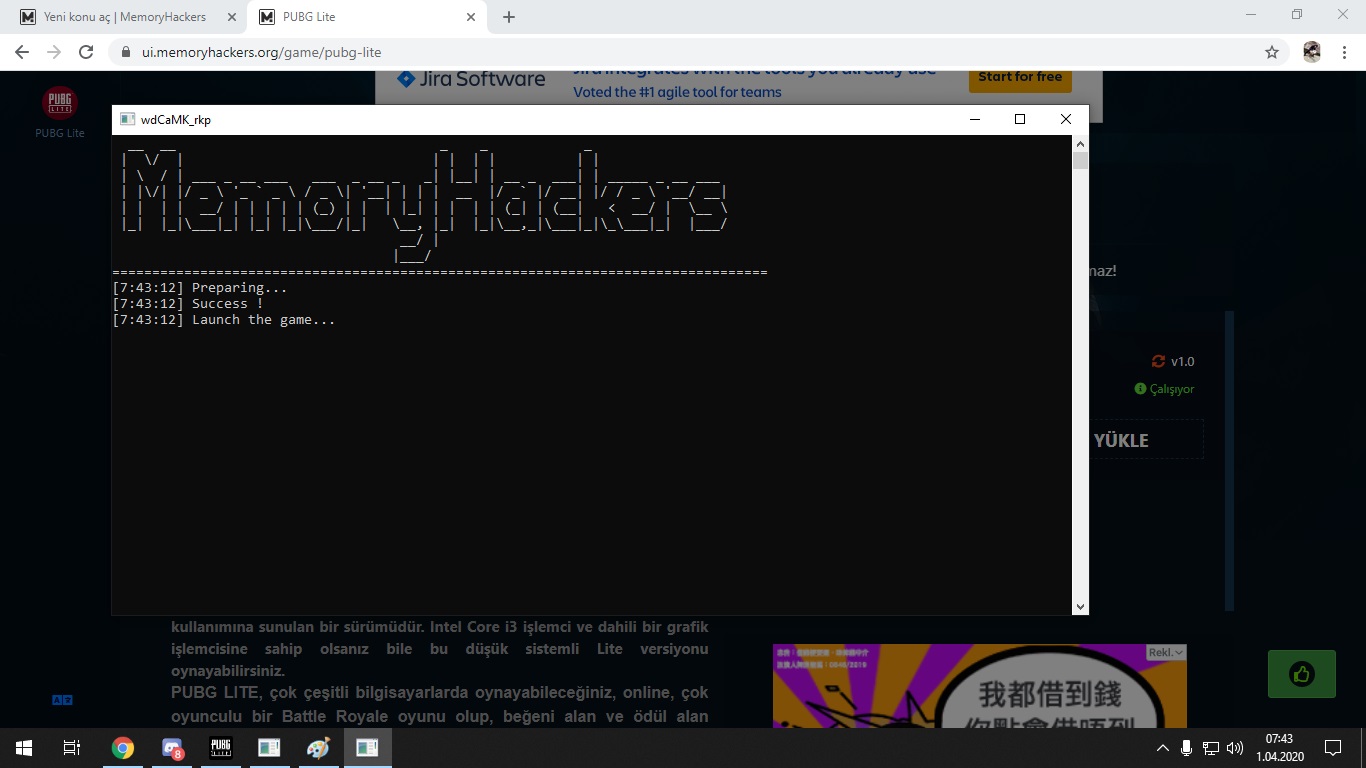Open the Windows notification center

[x=1333, y=748]
